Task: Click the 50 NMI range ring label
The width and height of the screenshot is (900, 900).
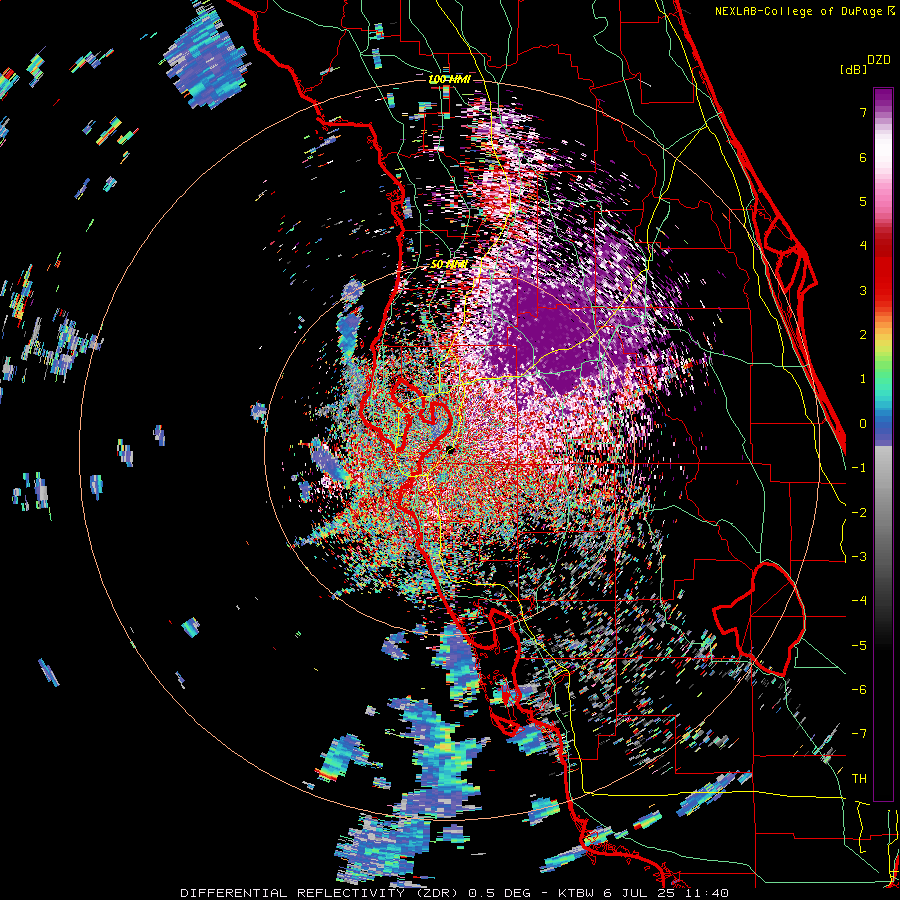Action: 449,265
